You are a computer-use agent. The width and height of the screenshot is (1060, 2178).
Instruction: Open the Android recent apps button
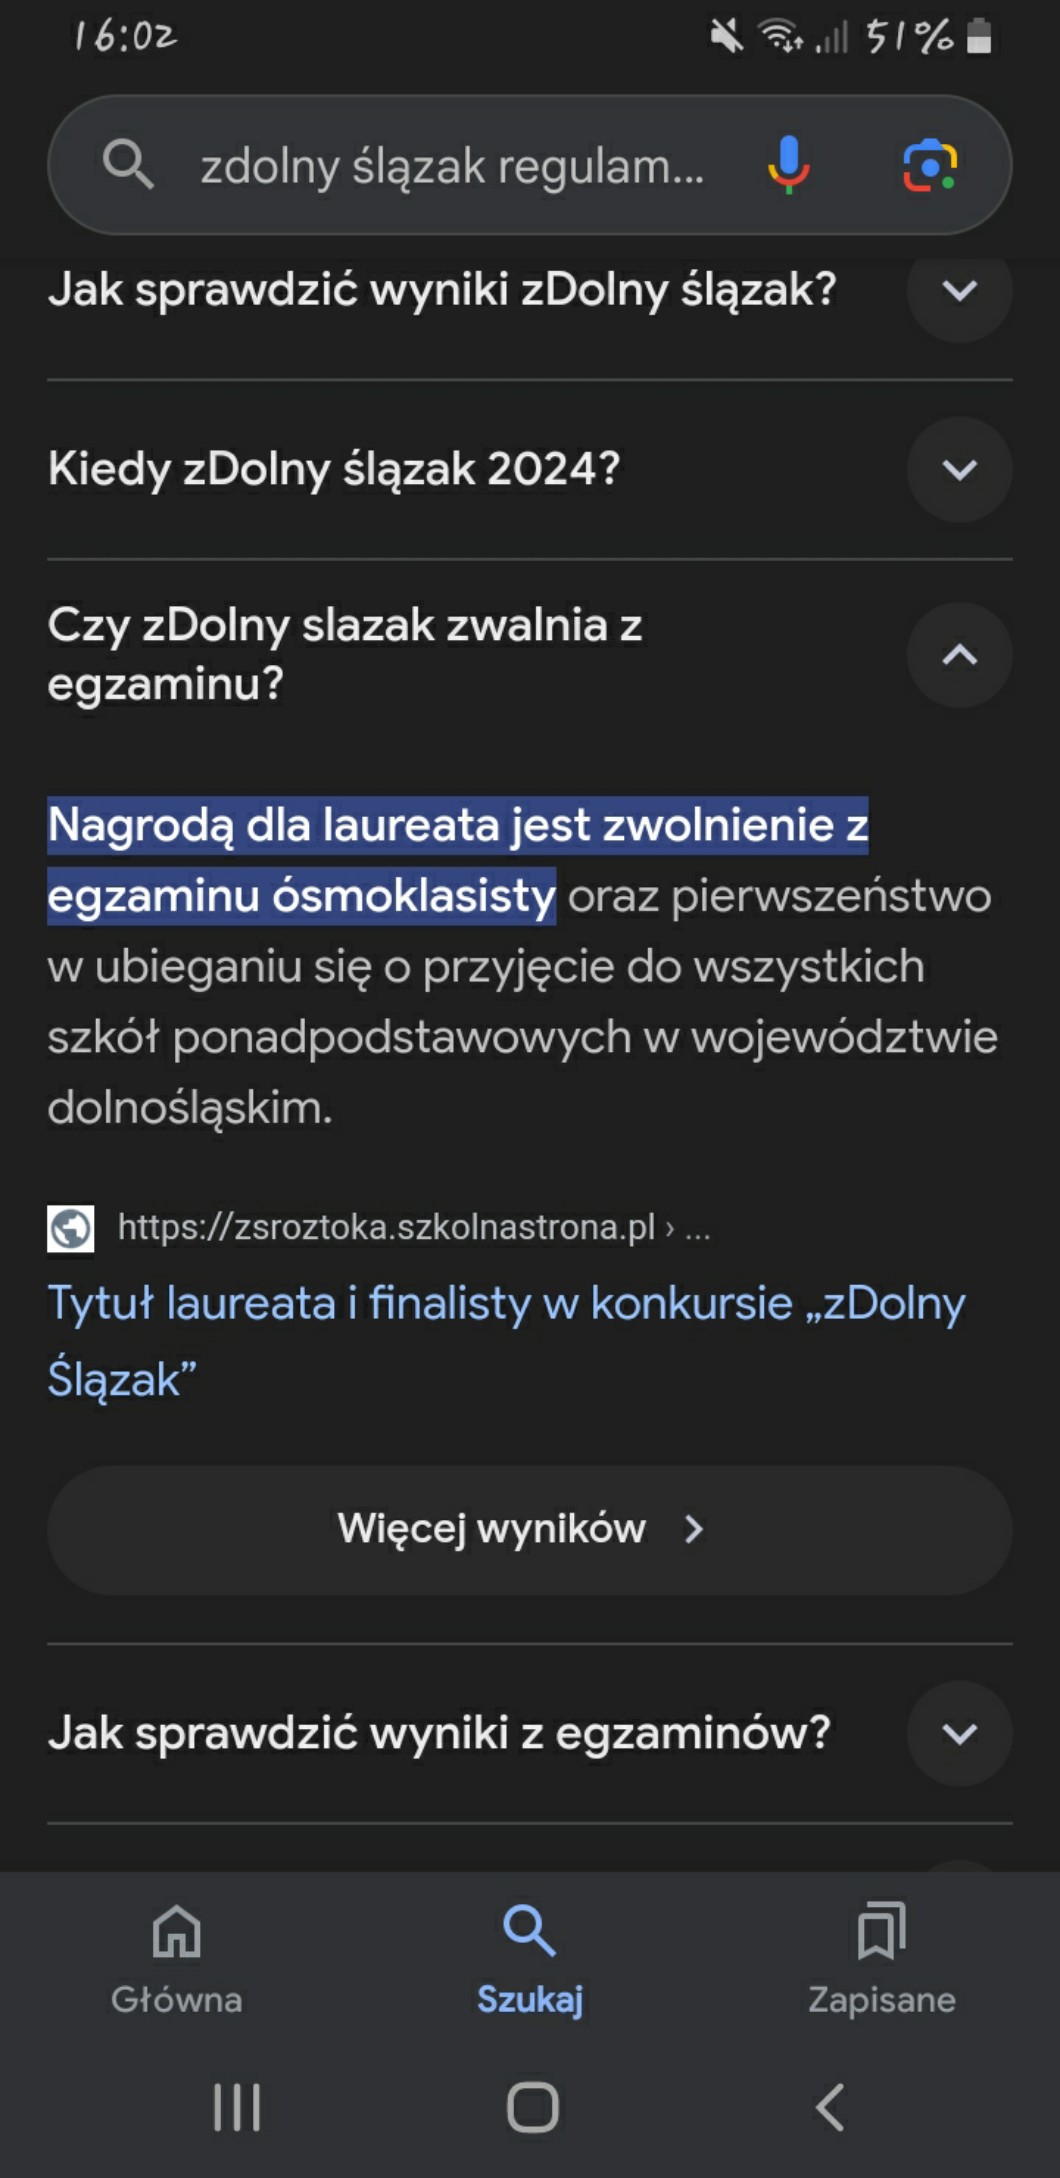coord(237,2107)
